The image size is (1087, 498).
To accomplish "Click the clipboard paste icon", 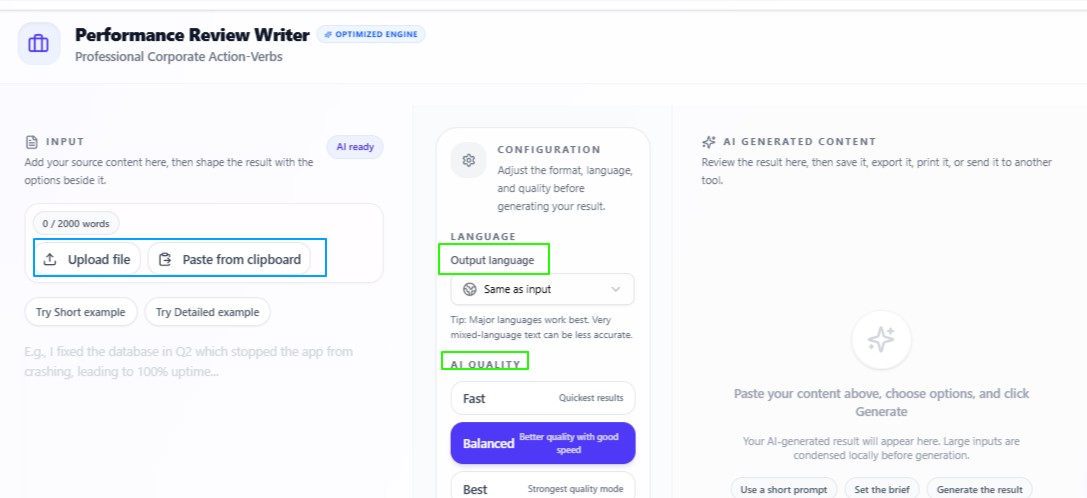I will pos(165,260).
